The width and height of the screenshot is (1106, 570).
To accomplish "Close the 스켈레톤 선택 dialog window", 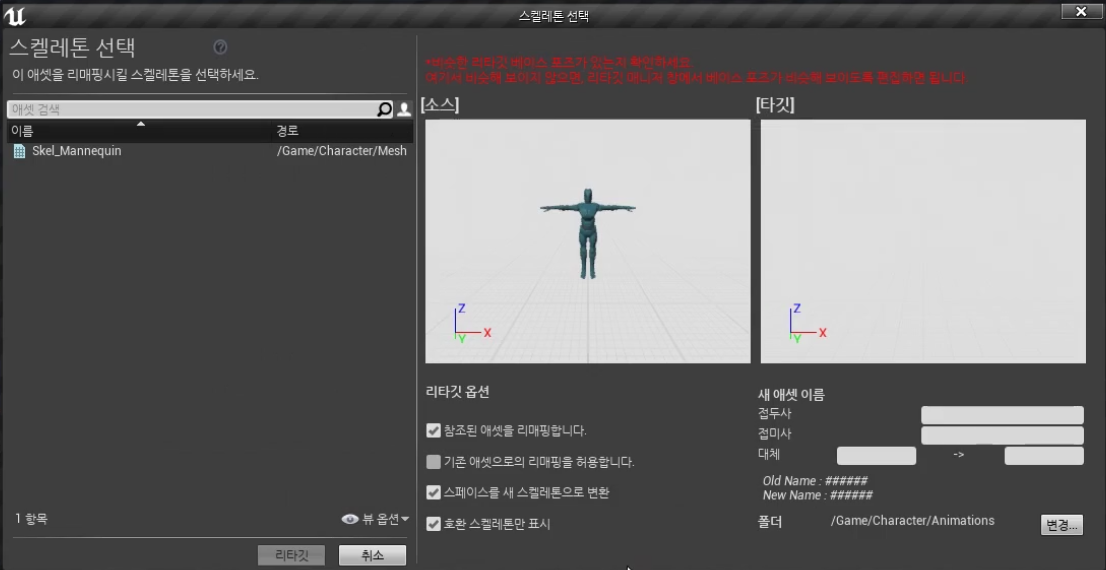I will point(1081,12).
